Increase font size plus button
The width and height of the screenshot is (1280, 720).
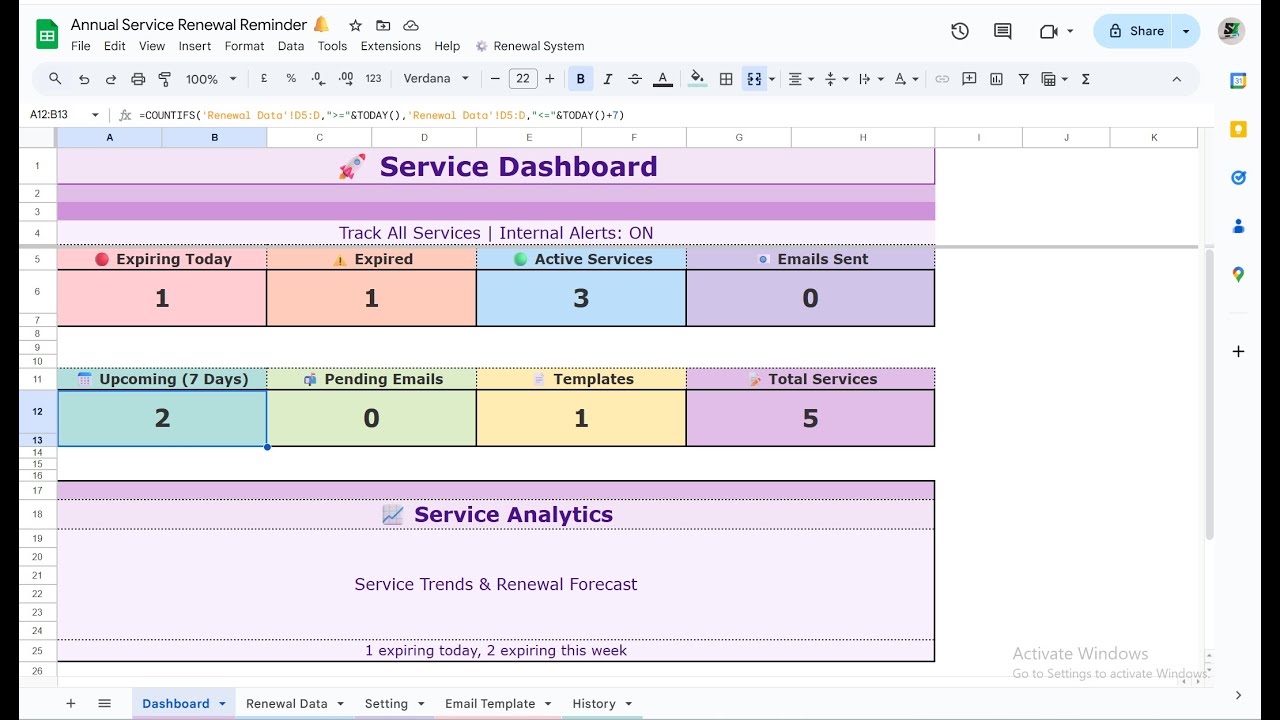click(551, 79)
